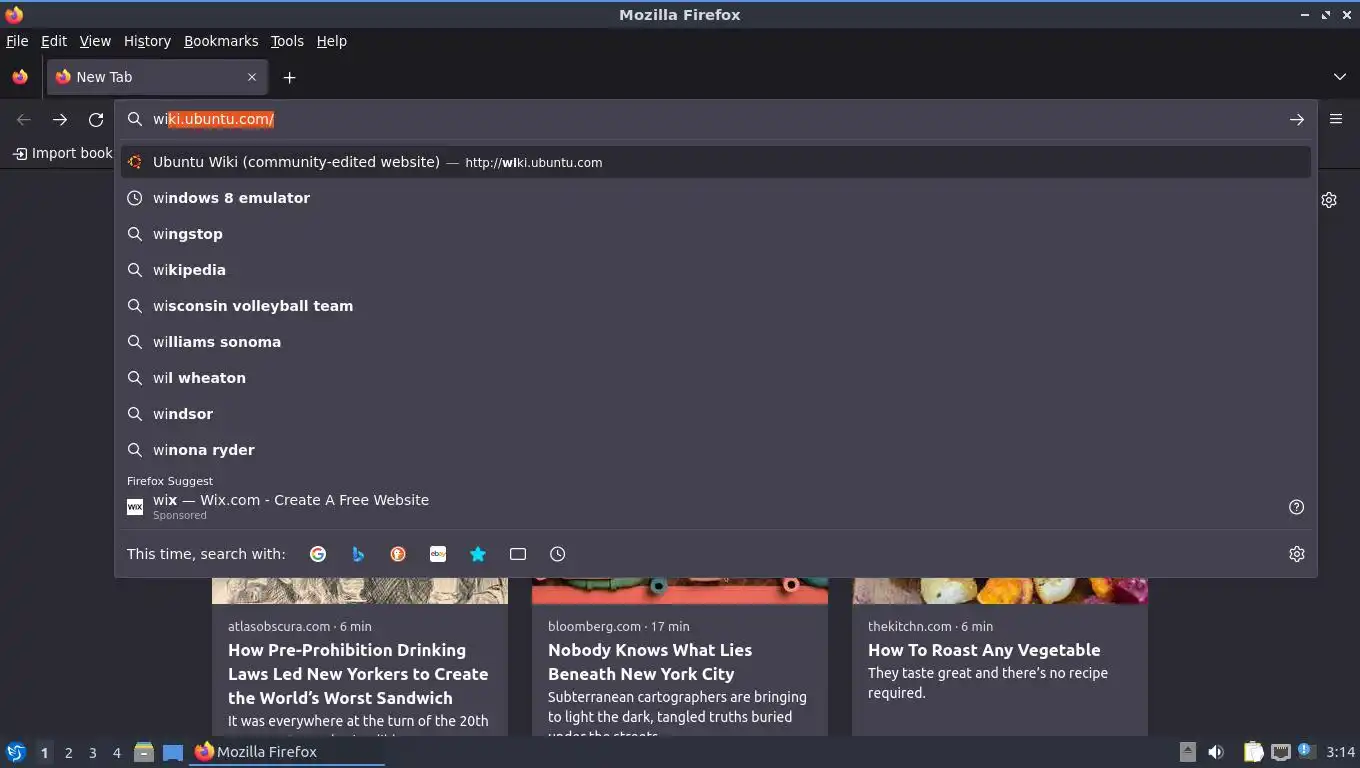Open the File menu
Screen dimensions: 1360x768
pos(17,41)
